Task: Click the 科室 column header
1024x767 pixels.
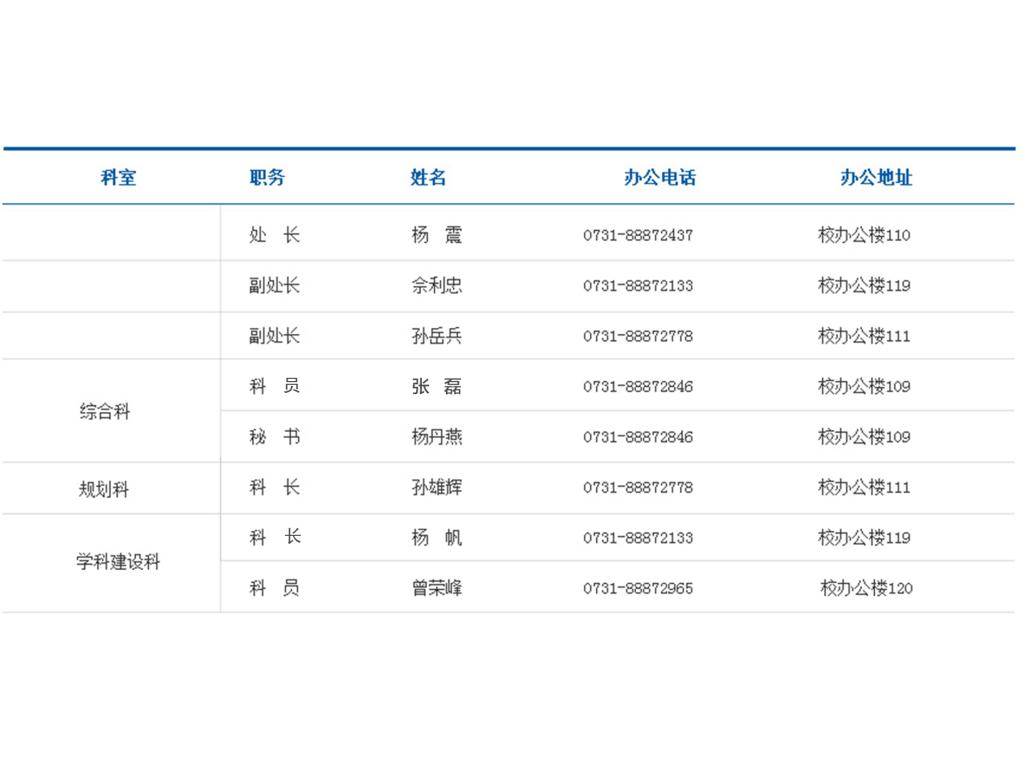Action: click(118, 178)
